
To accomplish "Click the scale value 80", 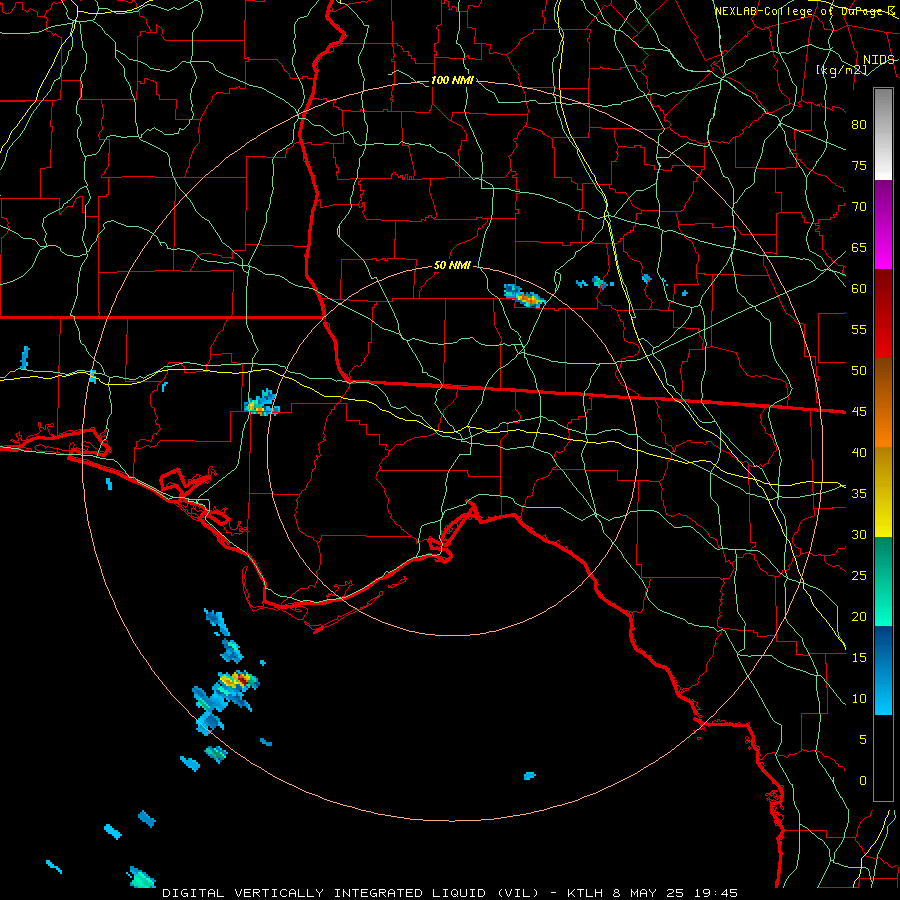I will (859, 125).
